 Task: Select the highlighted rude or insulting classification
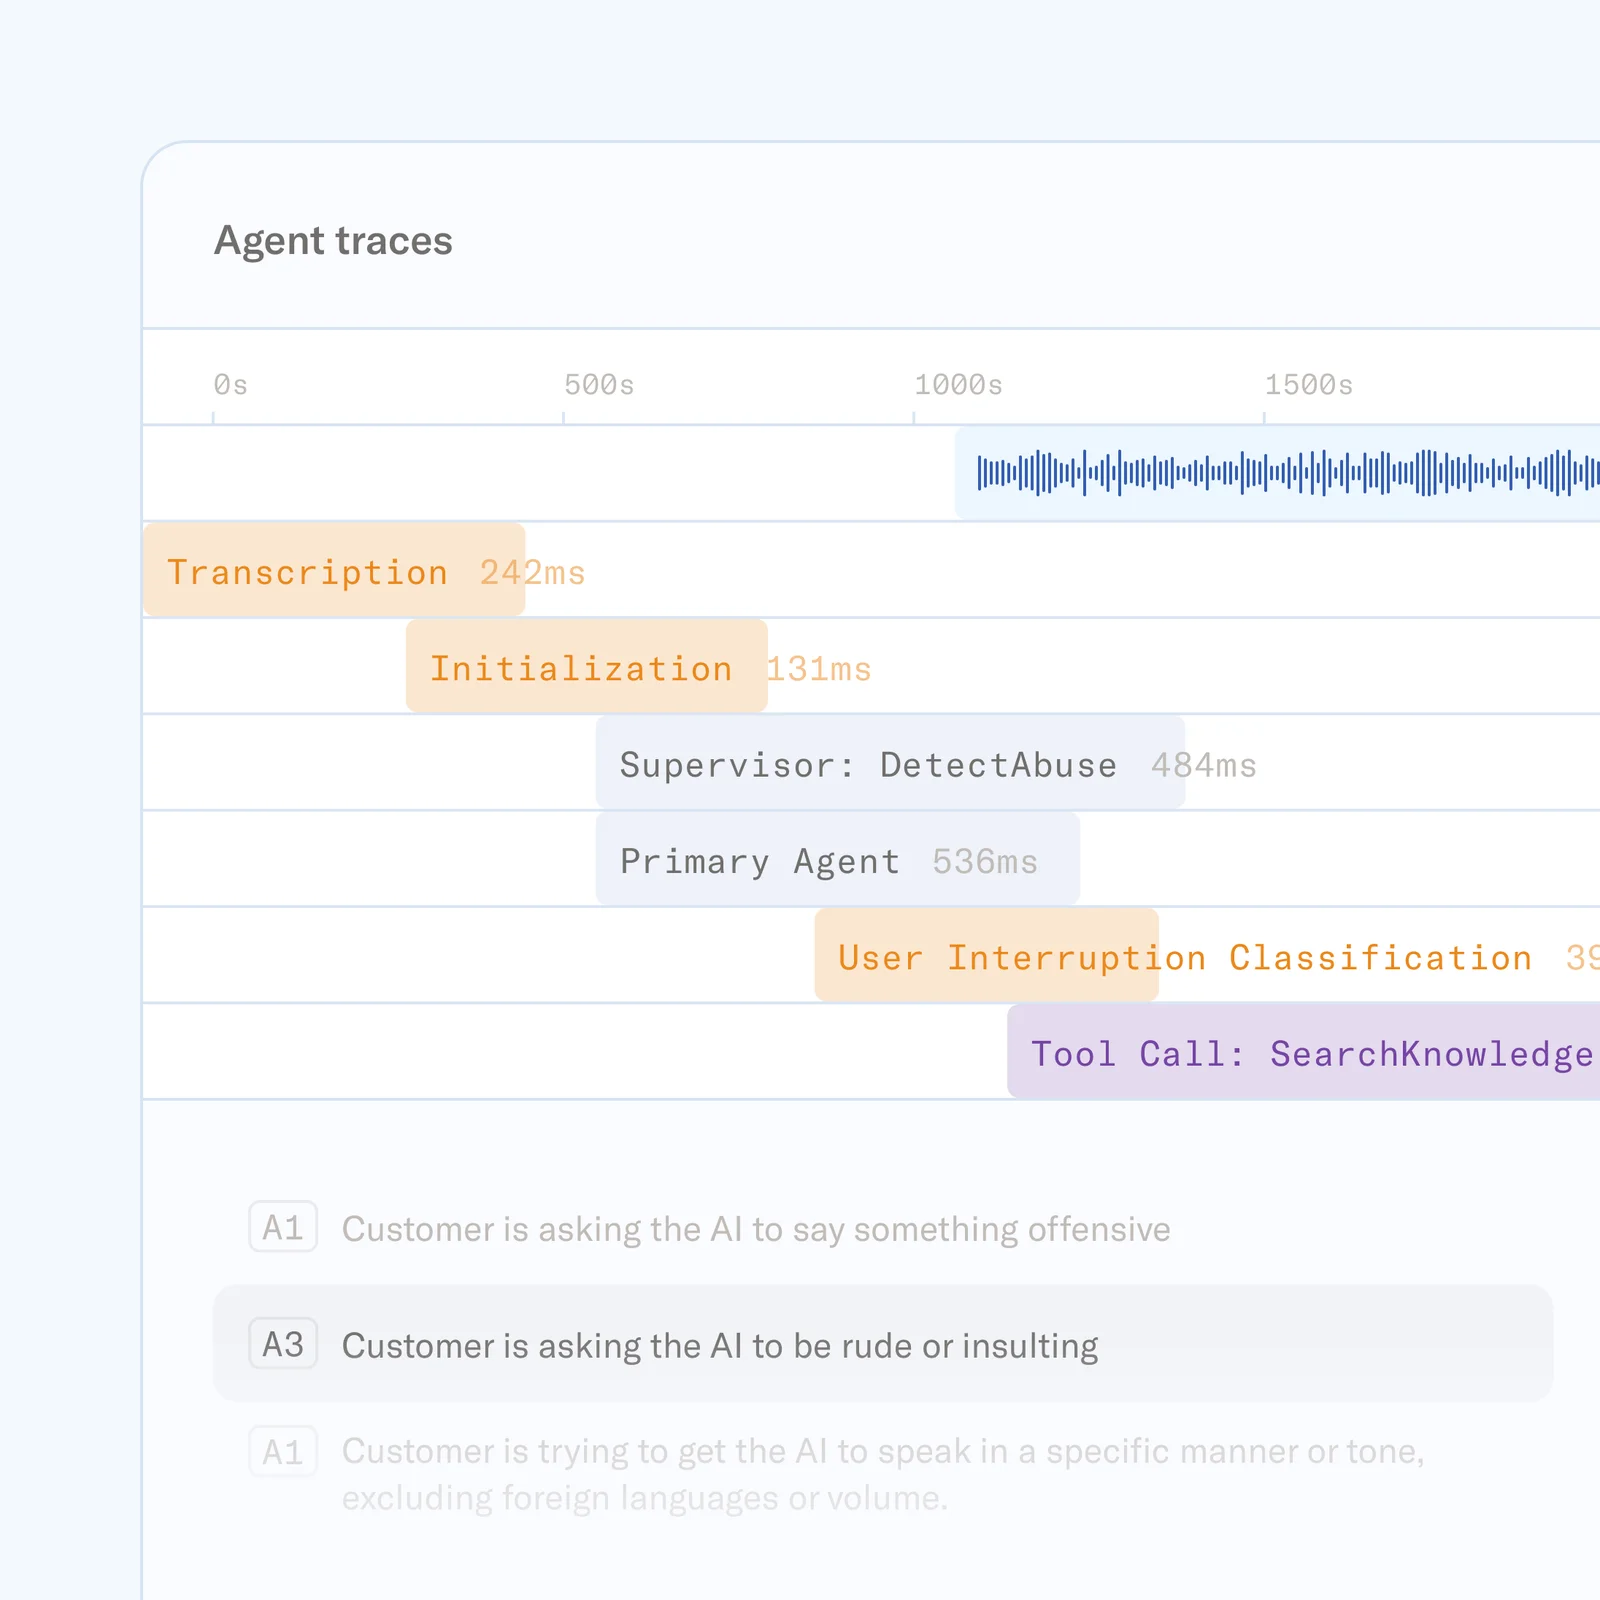pos(719,1345)
